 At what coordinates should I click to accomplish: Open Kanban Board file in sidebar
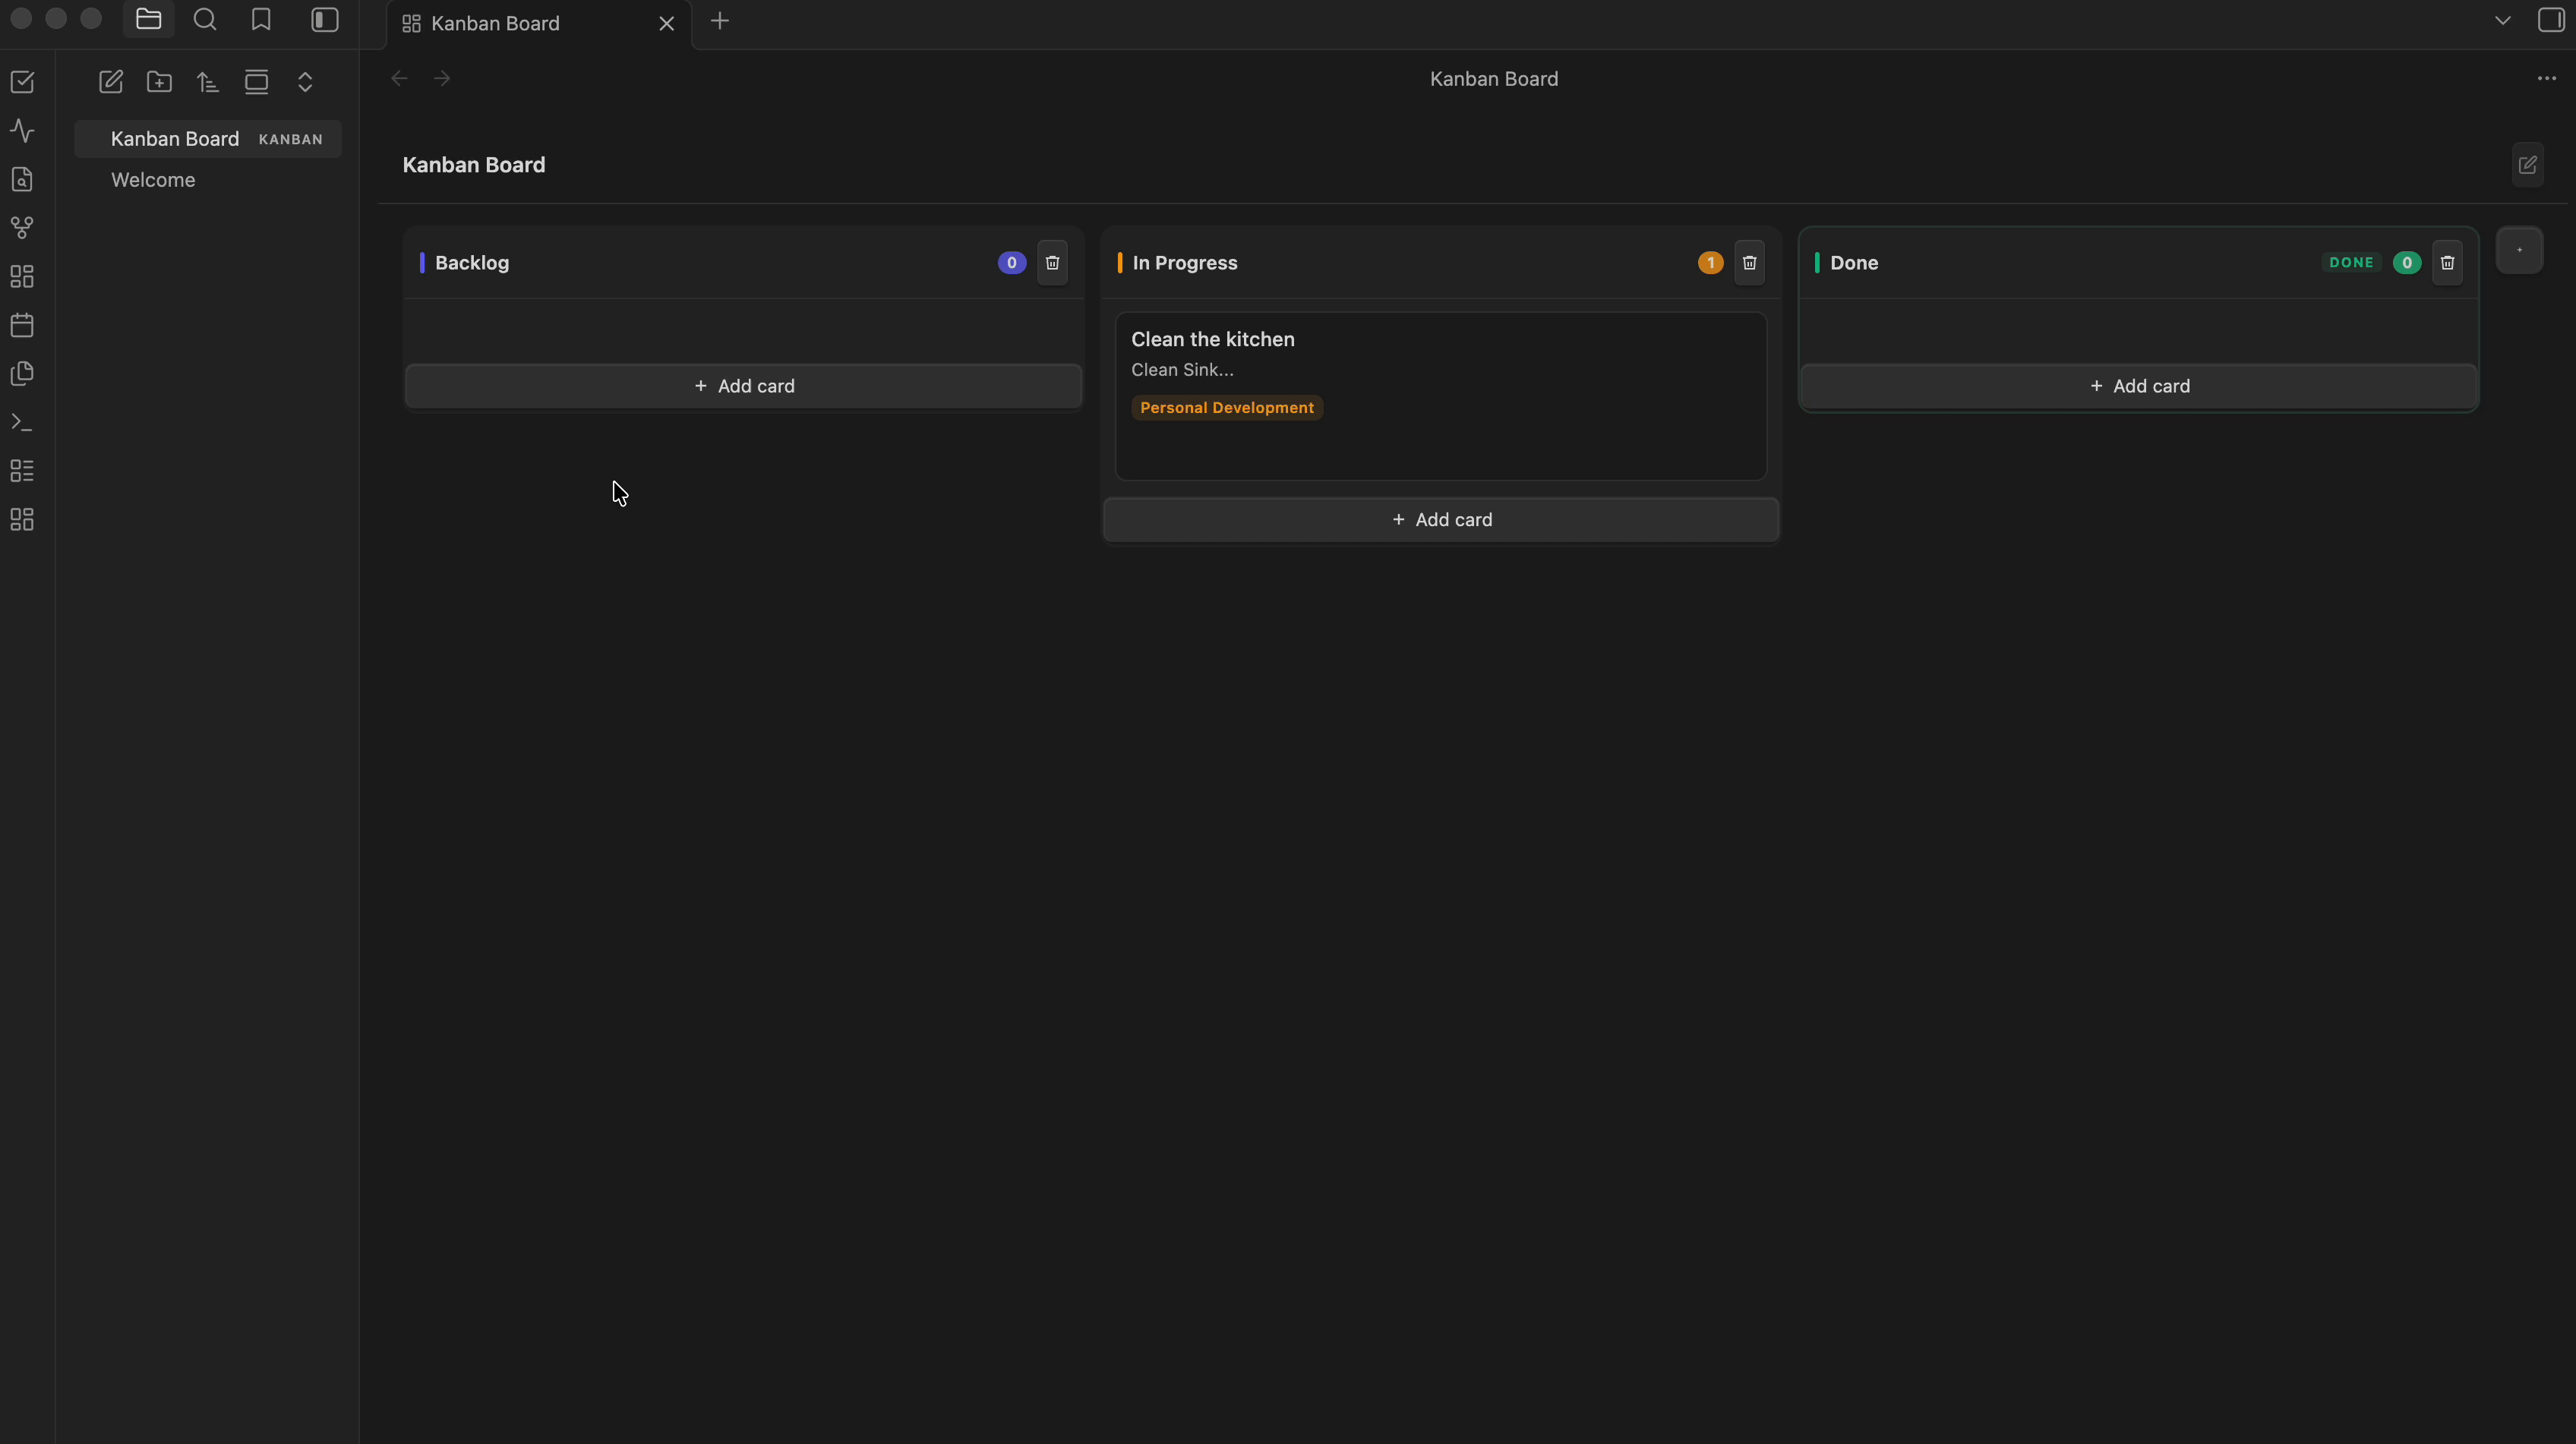[208, 139]
